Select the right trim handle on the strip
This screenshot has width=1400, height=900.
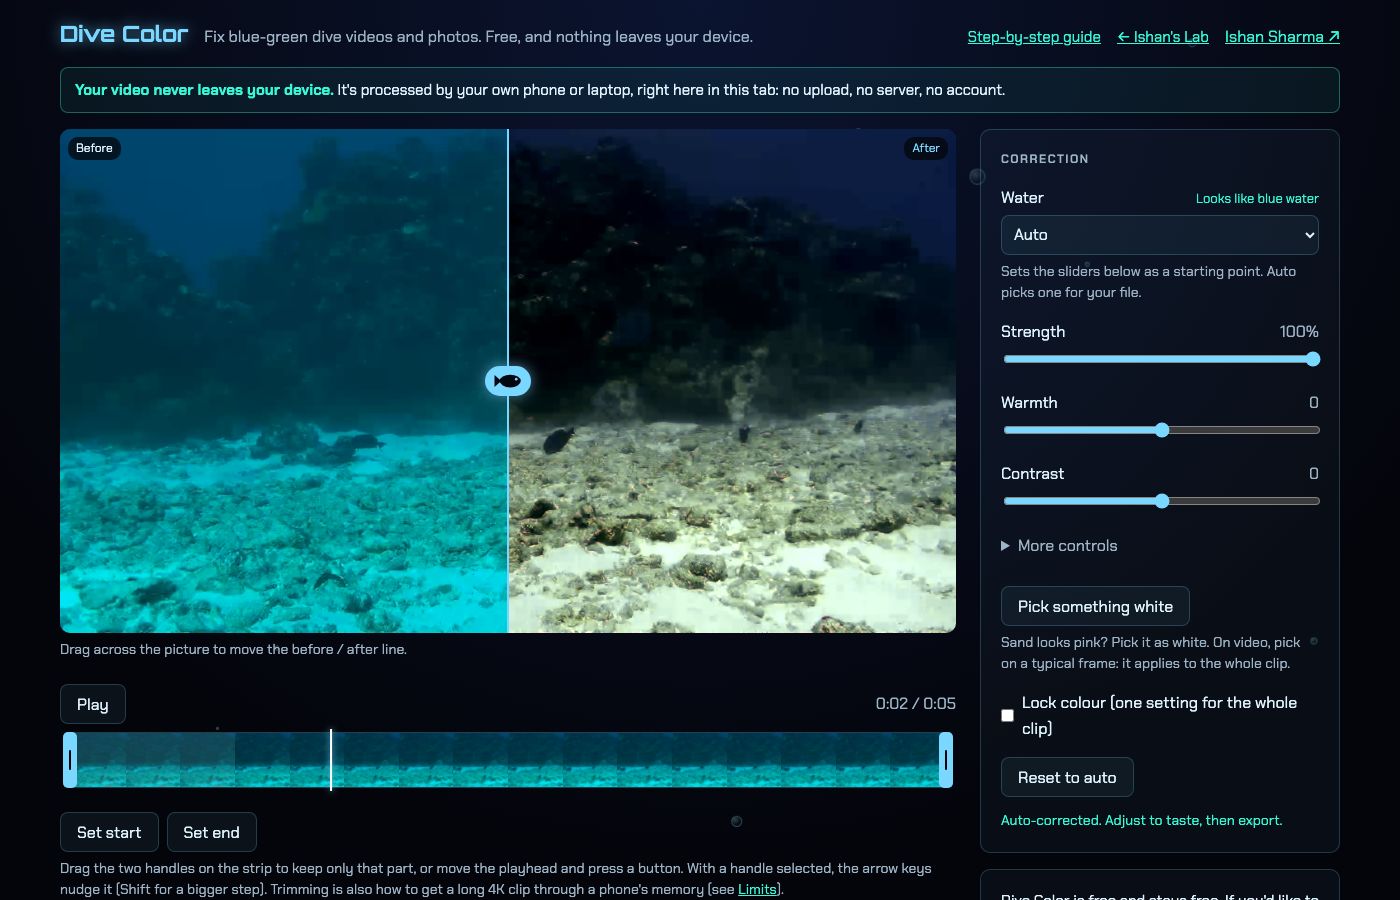[946, 760]
